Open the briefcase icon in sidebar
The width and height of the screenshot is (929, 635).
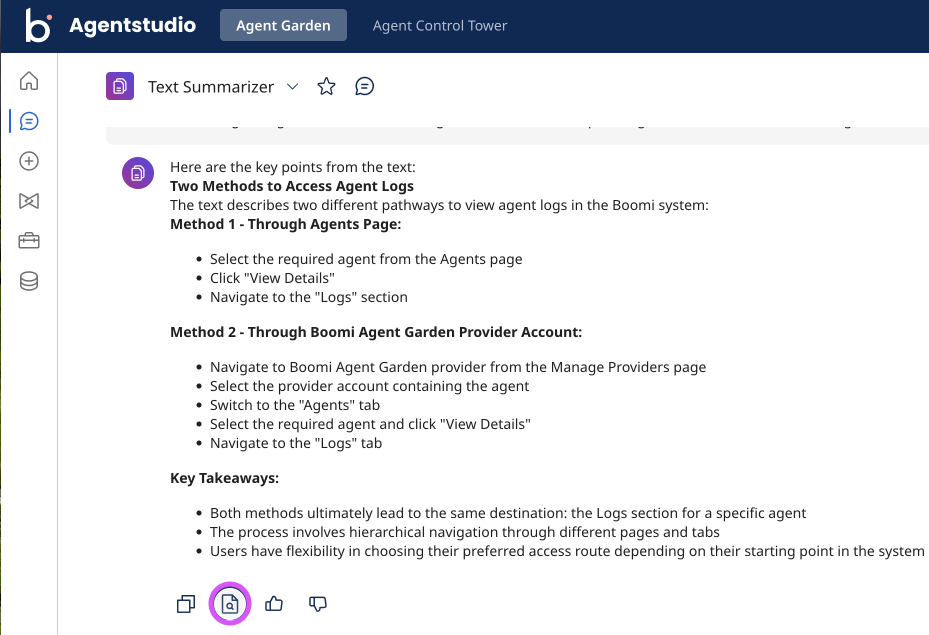[x=29, y=241]
